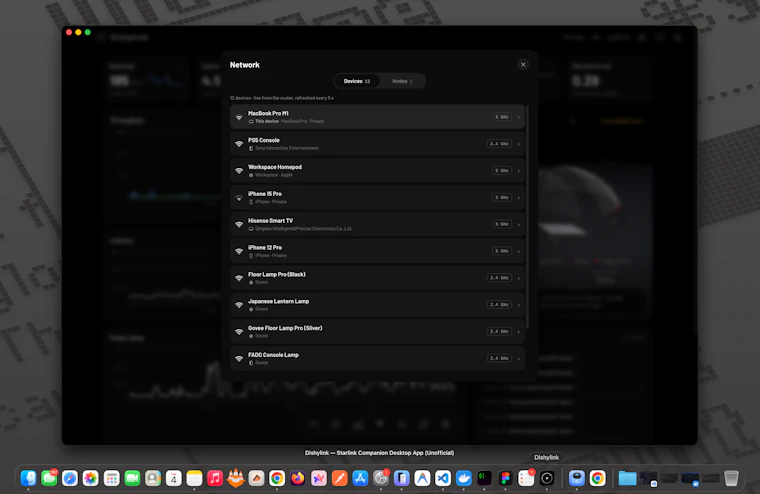This screenshot has height=494, width=760.
Task: Click the 5 GHz badge on MacBook Pro M1
Action: point(502,117)
